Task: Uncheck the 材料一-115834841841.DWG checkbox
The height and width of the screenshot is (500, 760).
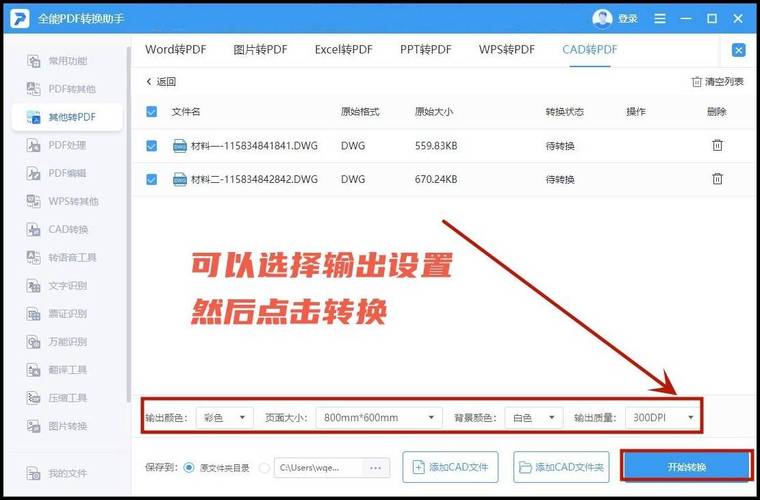Action: pyautogui.click(x=152, y=145)
